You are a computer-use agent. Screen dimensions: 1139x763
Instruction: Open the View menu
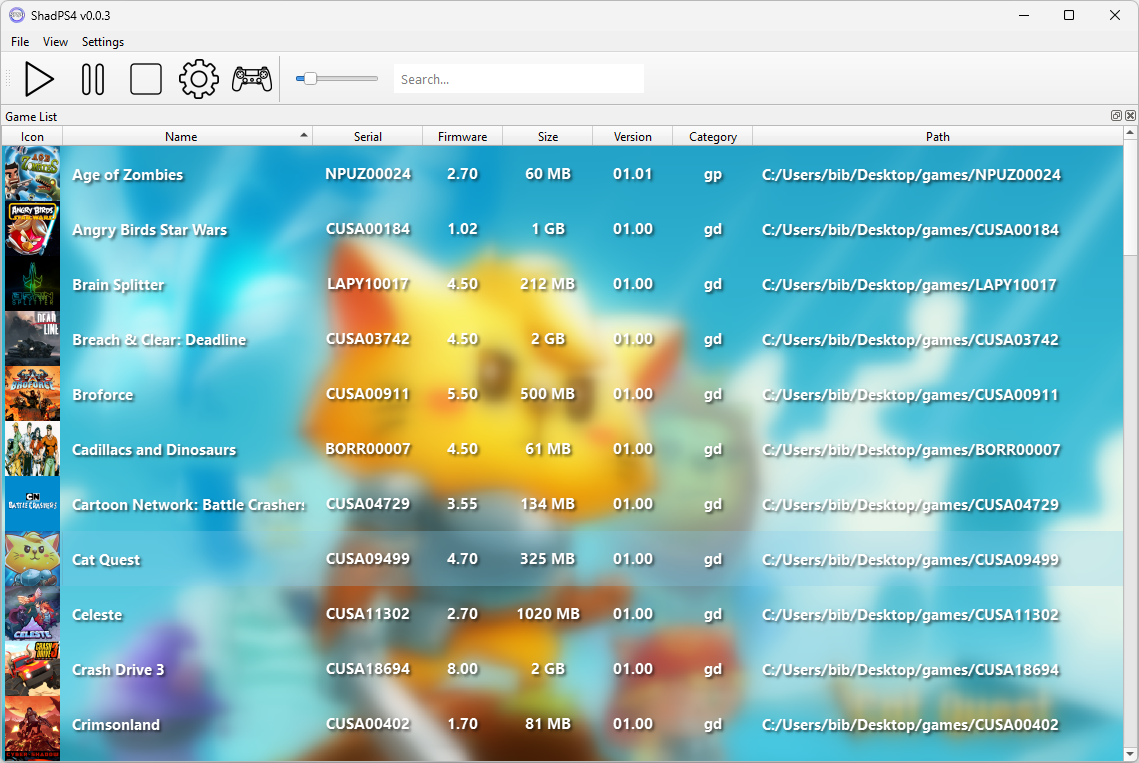(55, 42)
